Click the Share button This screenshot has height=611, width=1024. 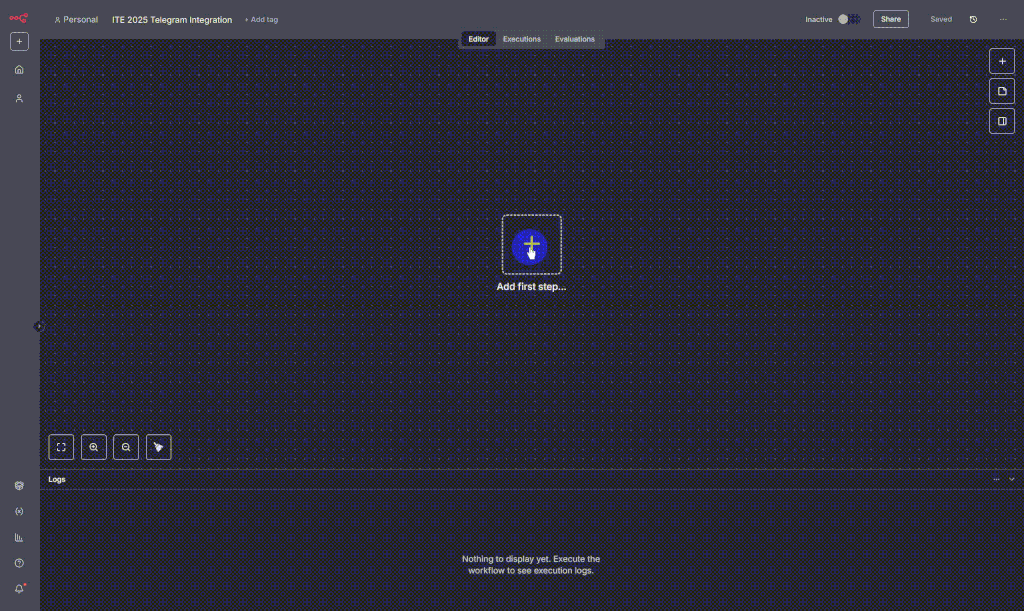(891, 20)
